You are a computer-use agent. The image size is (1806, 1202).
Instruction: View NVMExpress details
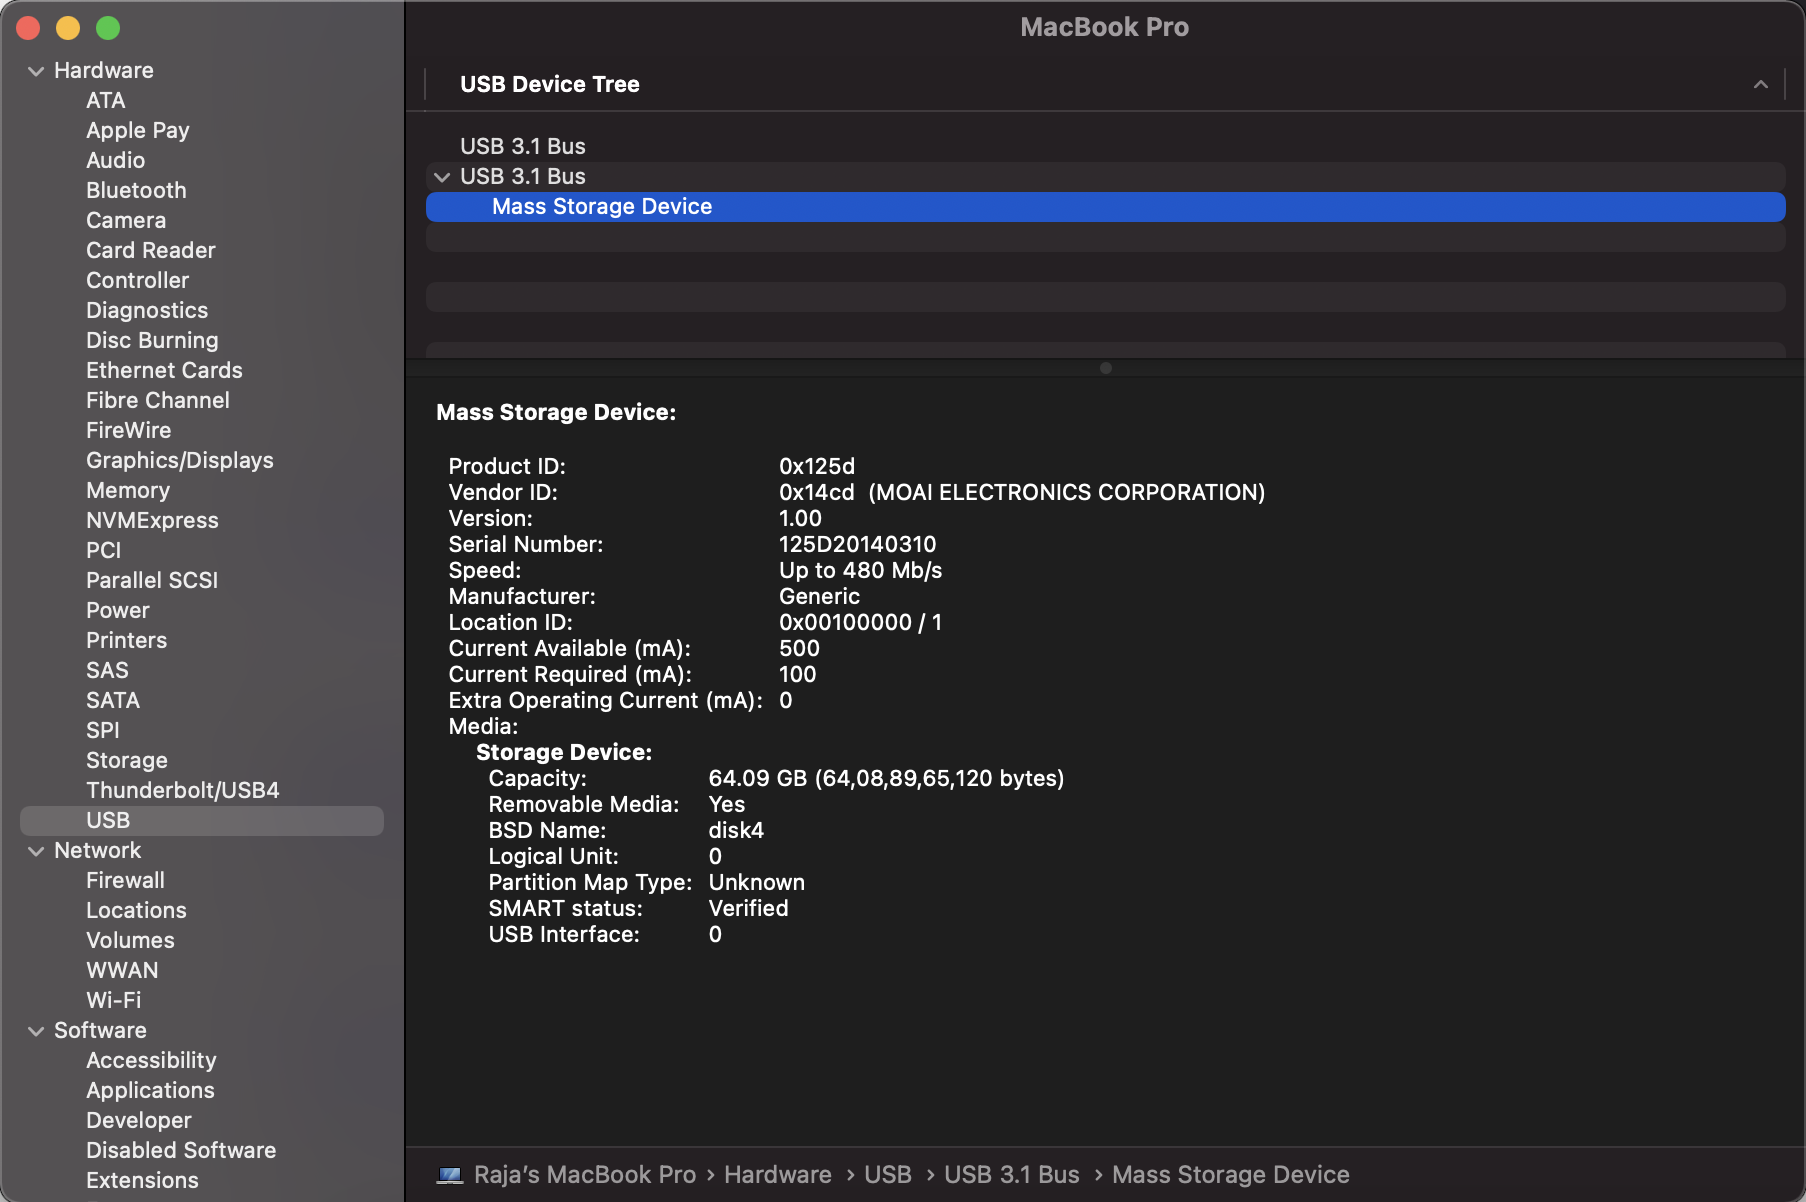coord(152,520)
